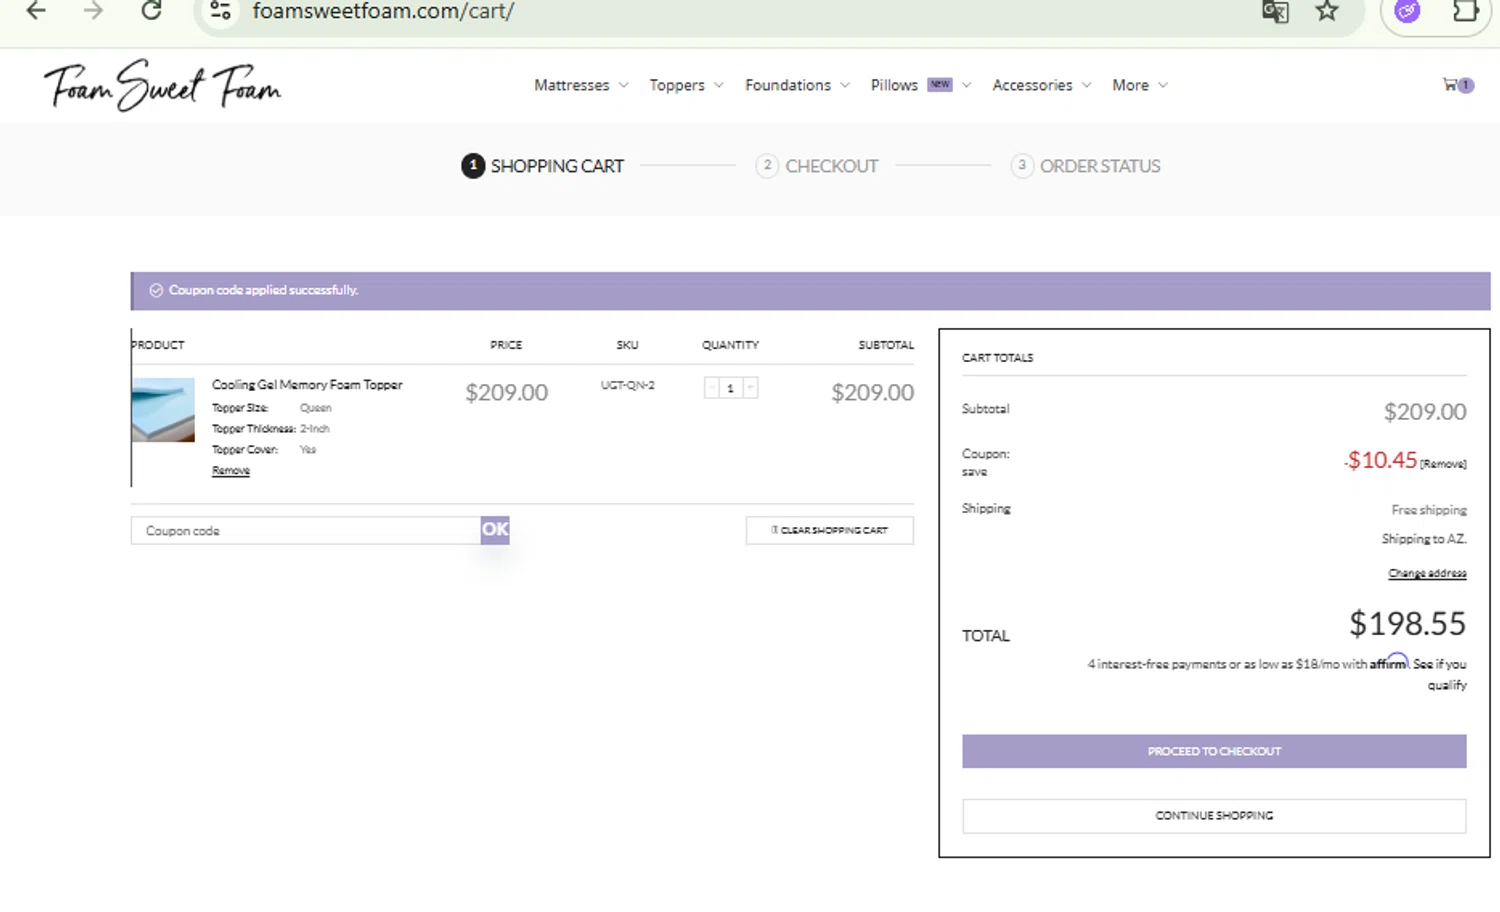
Task: Click the Coupon code input field
Action: tap(305, 531)
